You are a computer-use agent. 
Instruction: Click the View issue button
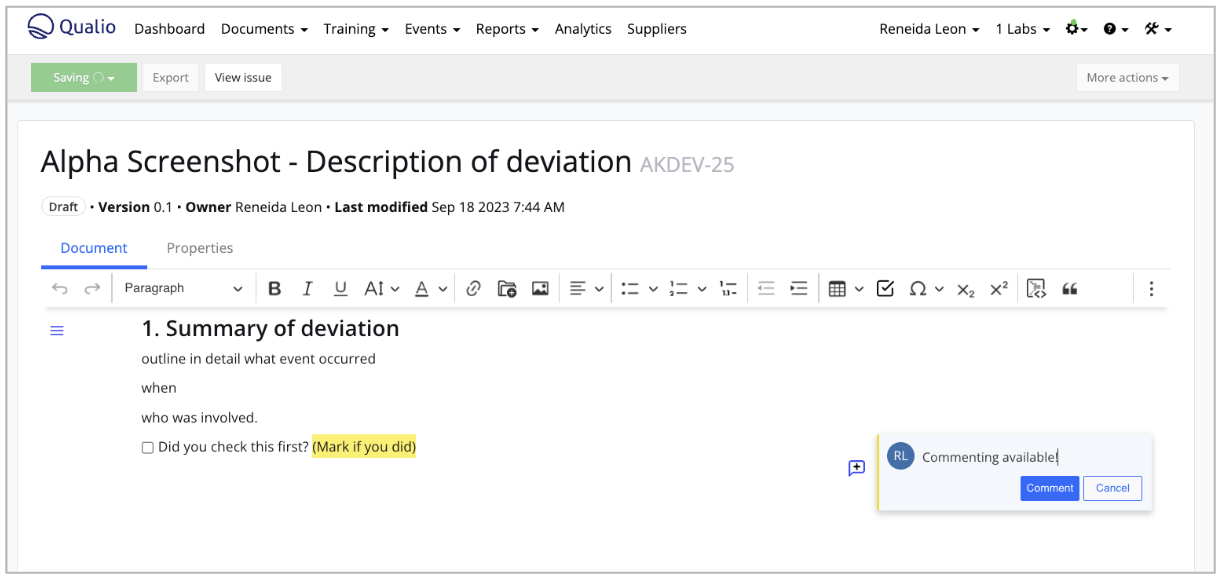(243, 78)
